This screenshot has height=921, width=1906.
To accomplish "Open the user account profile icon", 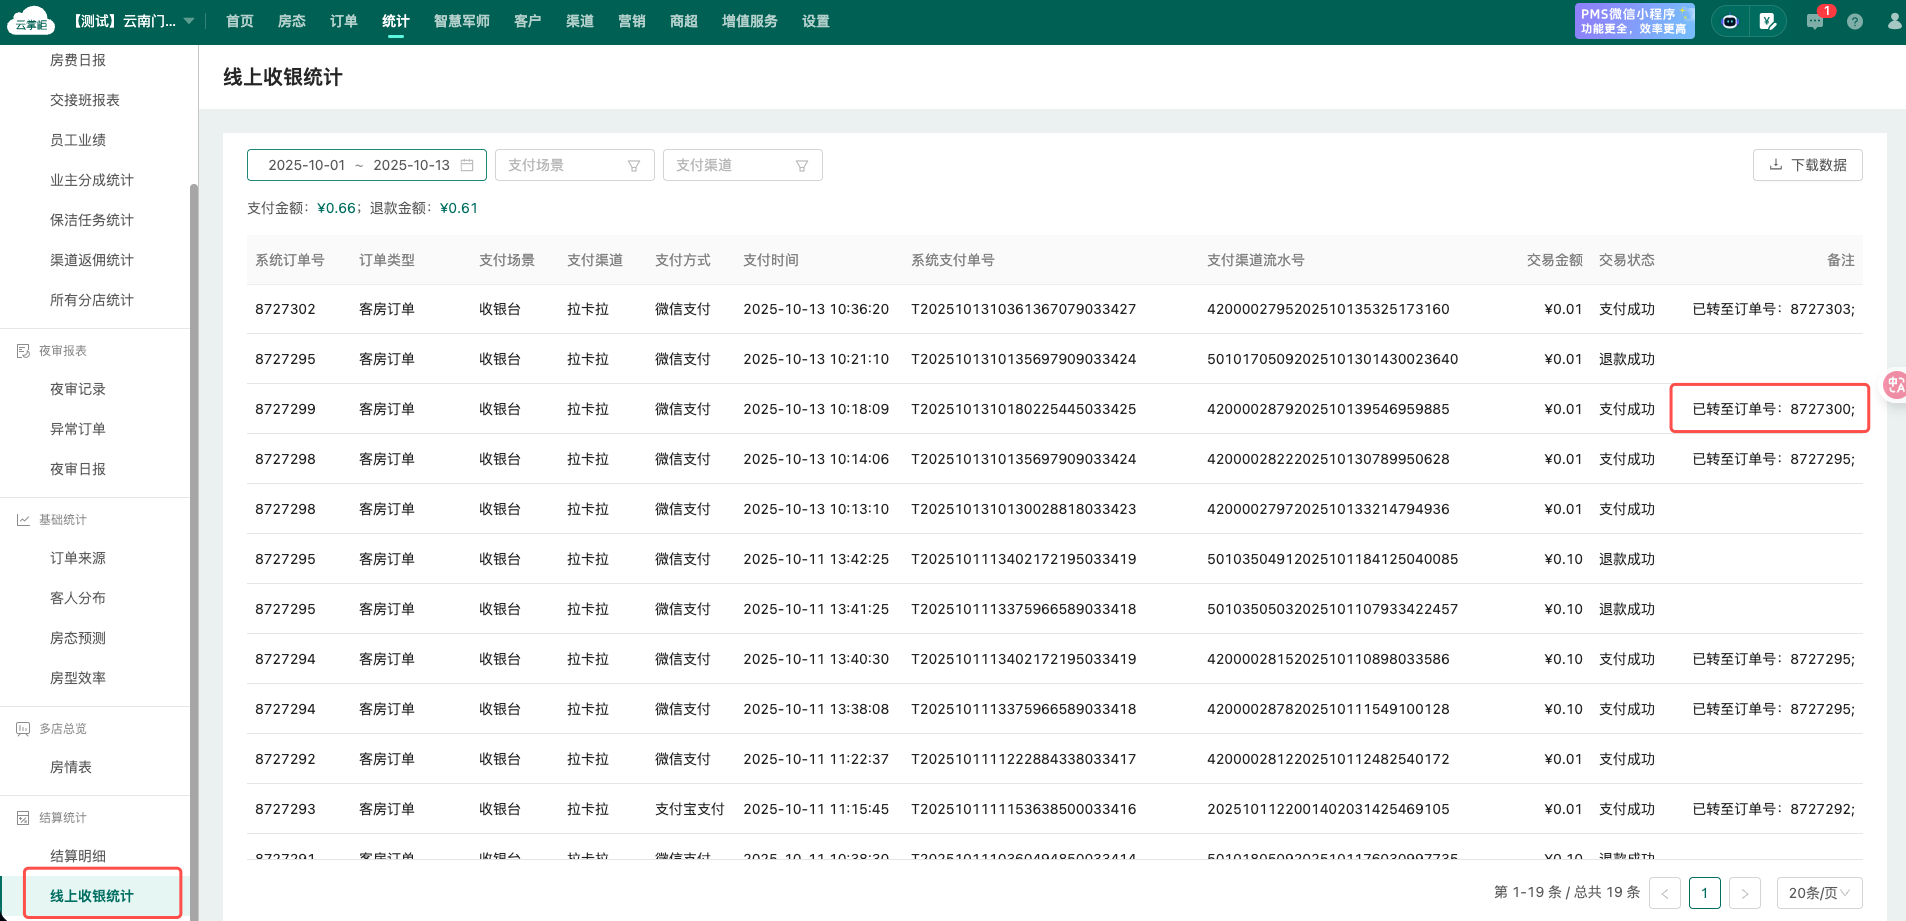I will [x=1894, y=21].
